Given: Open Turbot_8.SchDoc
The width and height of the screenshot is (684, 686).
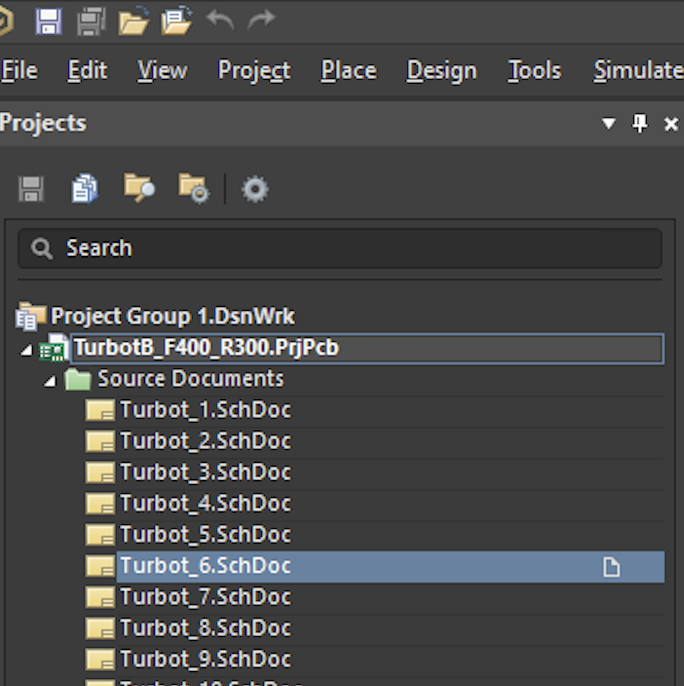Looking at the screenshot, I should tap(206, 628).
